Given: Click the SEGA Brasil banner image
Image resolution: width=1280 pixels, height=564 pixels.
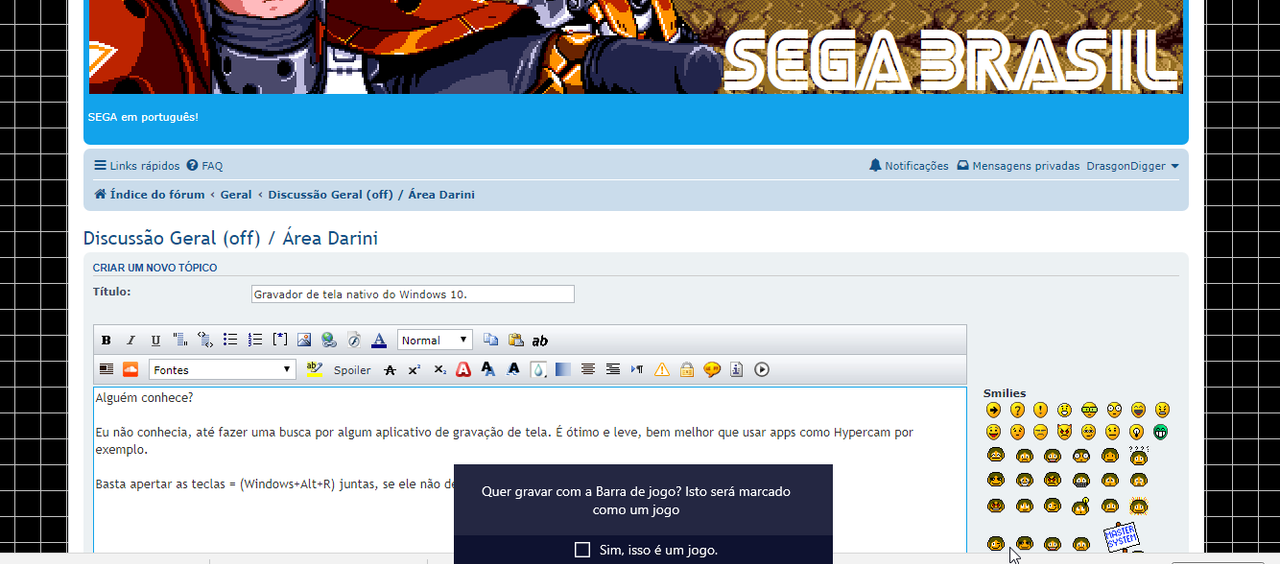Looking at the screenshot, I should coord(636,47).
